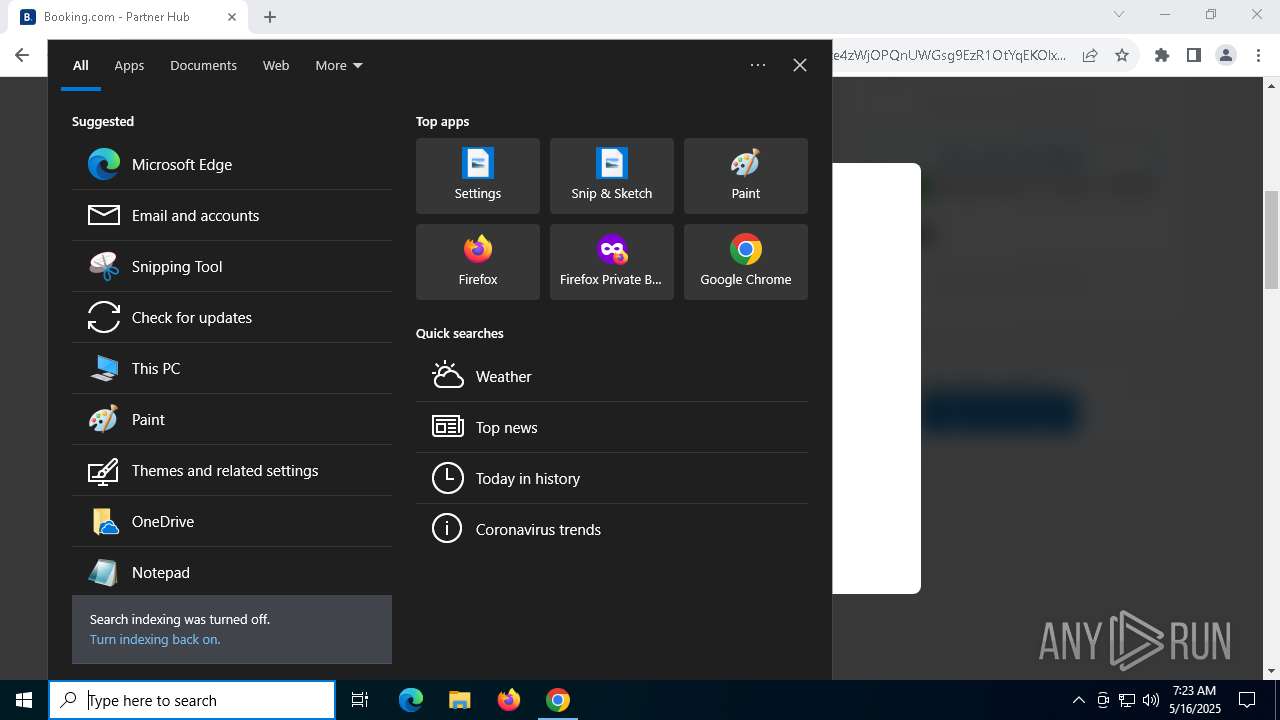Search Weather quick search
The height and width of the screenshot is (720, 1280).
[612, 376]
